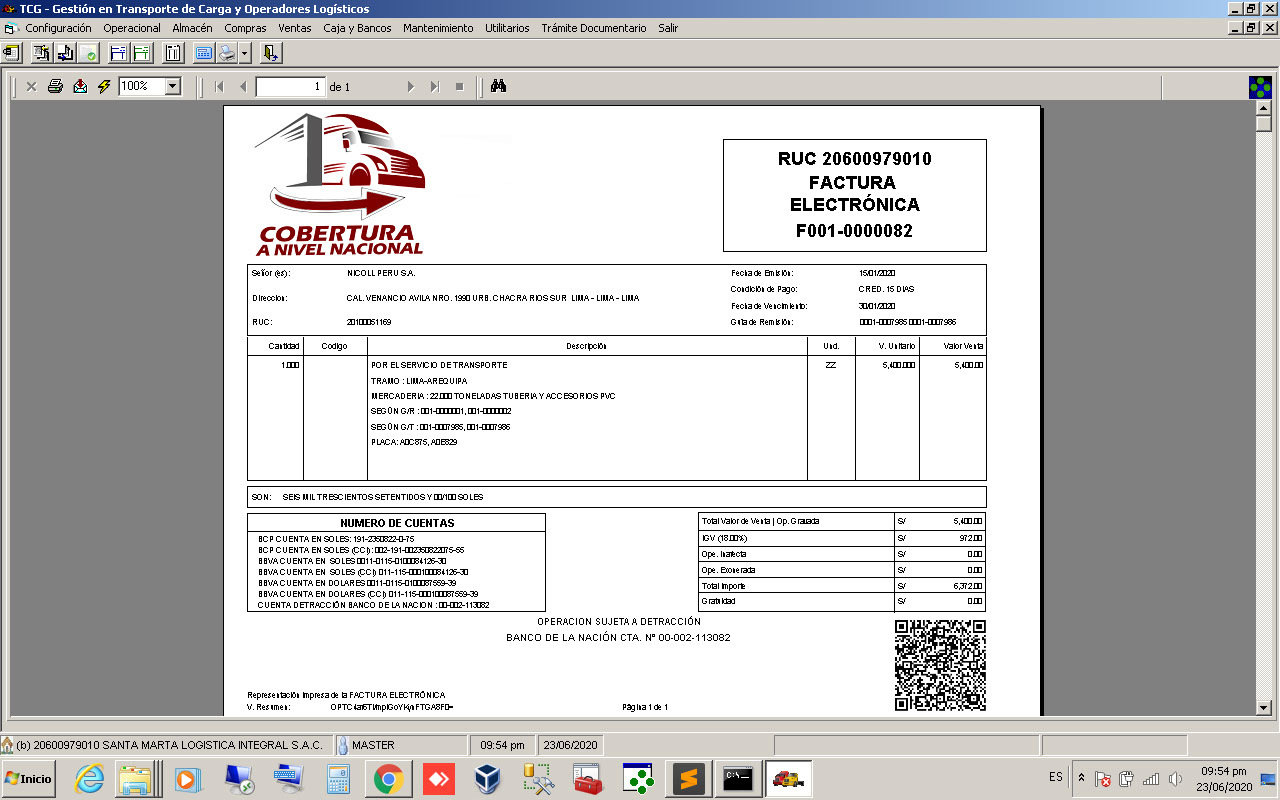Go to next report page arrow
This screenshot has height=800, width=1280.
pos(410,87)
